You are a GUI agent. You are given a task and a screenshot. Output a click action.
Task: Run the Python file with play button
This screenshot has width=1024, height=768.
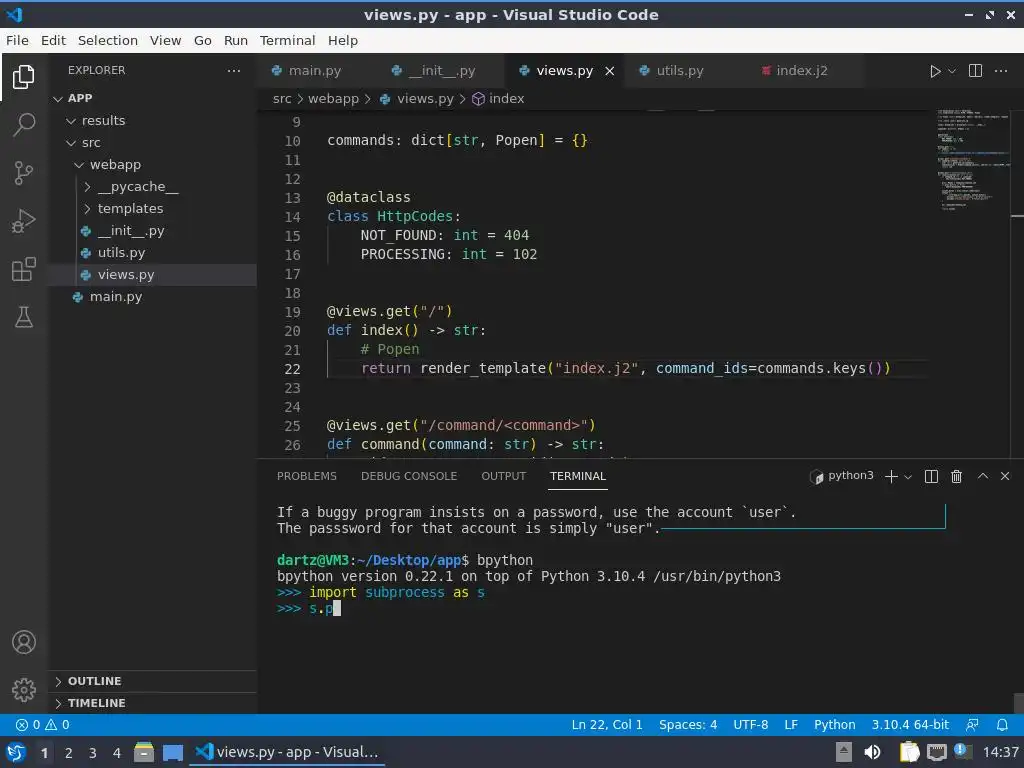935,71
